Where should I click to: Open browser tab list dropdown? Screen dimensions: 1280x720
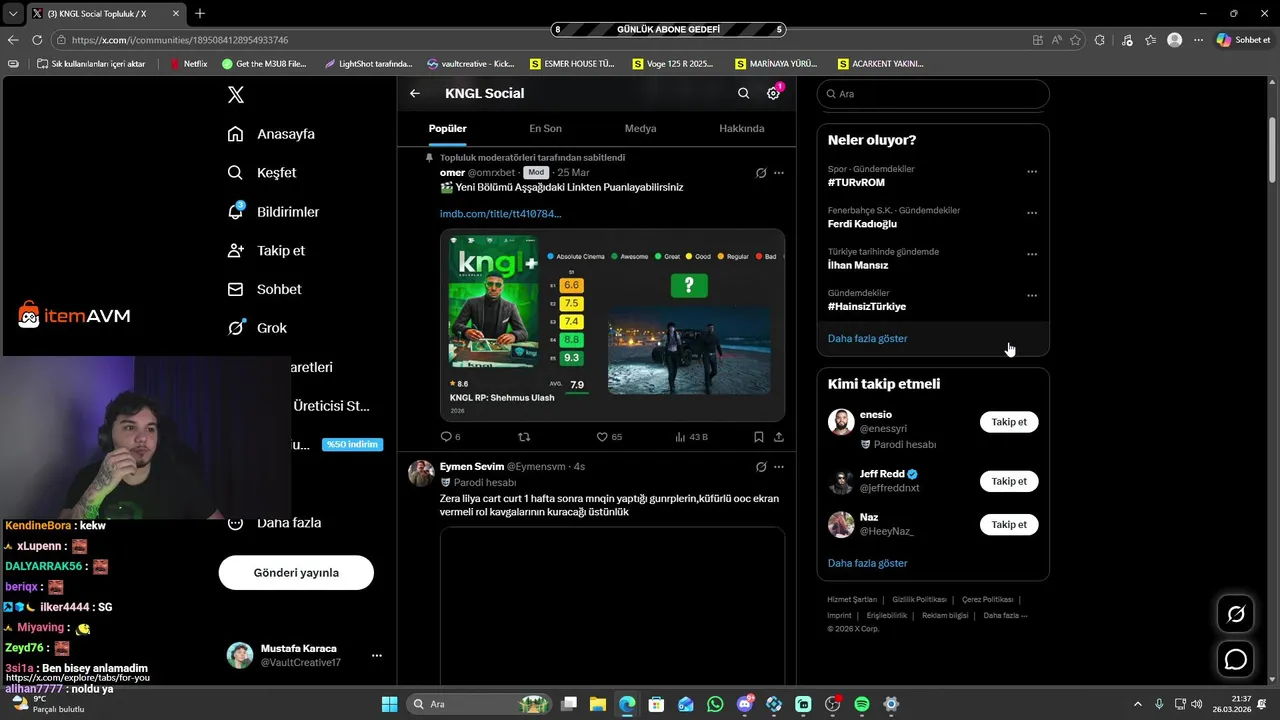12,14
